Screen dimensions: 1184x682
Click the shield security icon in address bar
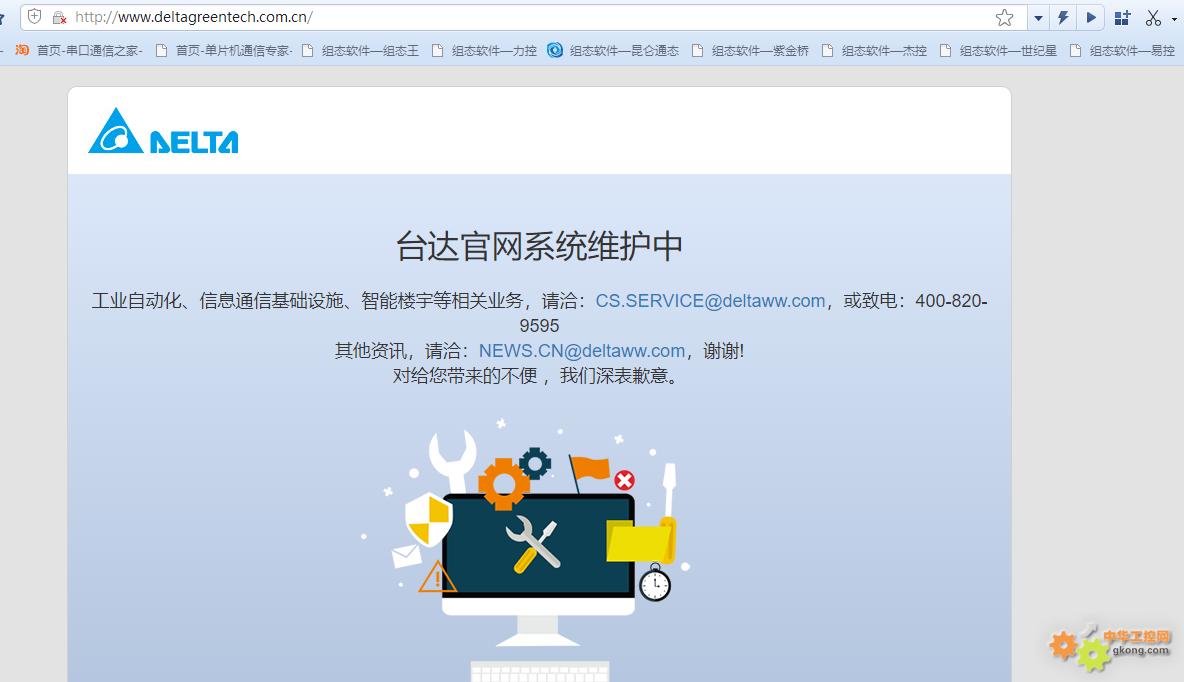click(35, 17)
